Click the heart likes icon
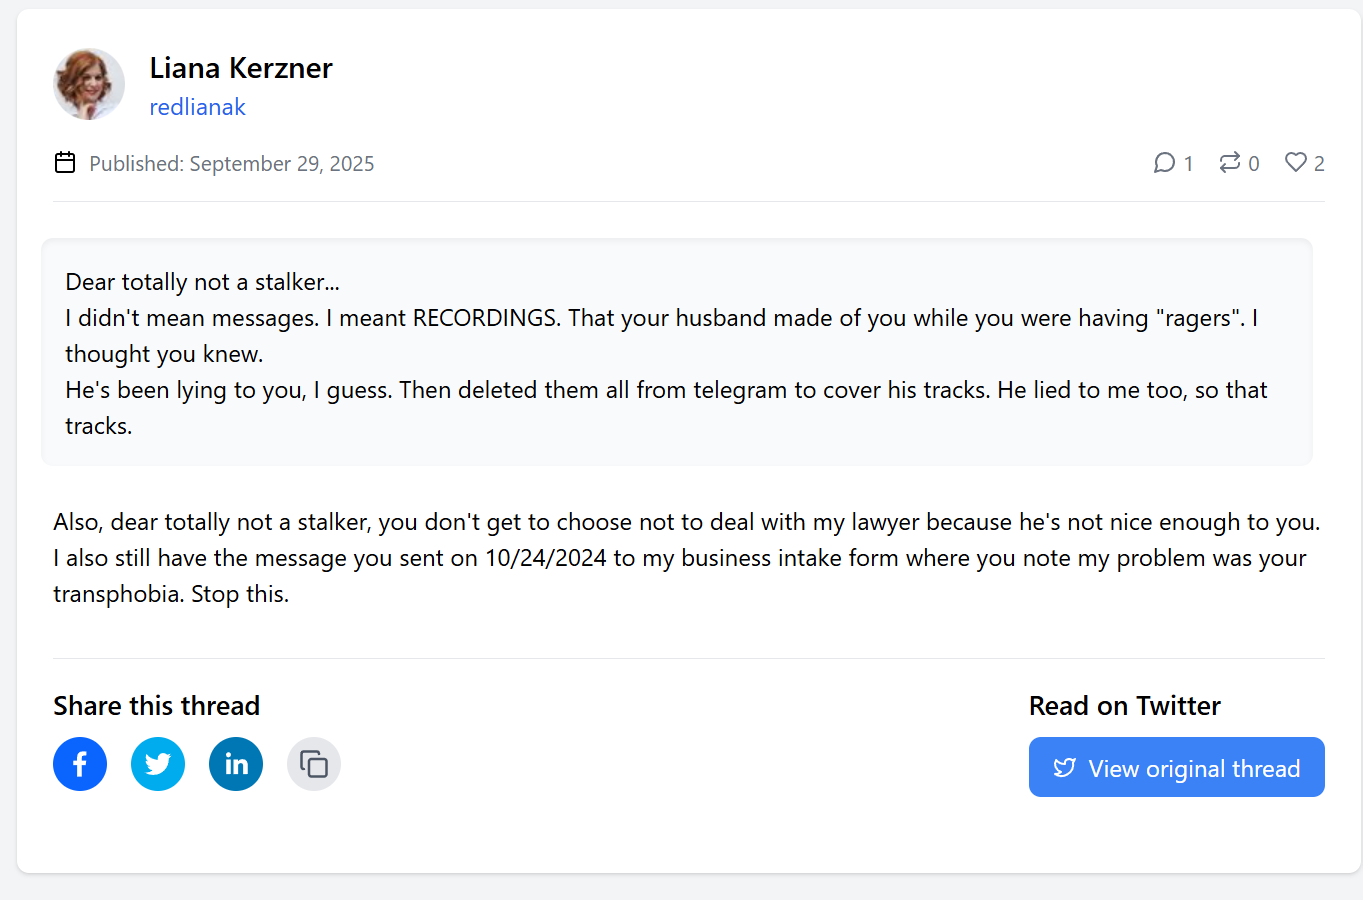The image size is (1363, 900). [x=1296, y=162]
